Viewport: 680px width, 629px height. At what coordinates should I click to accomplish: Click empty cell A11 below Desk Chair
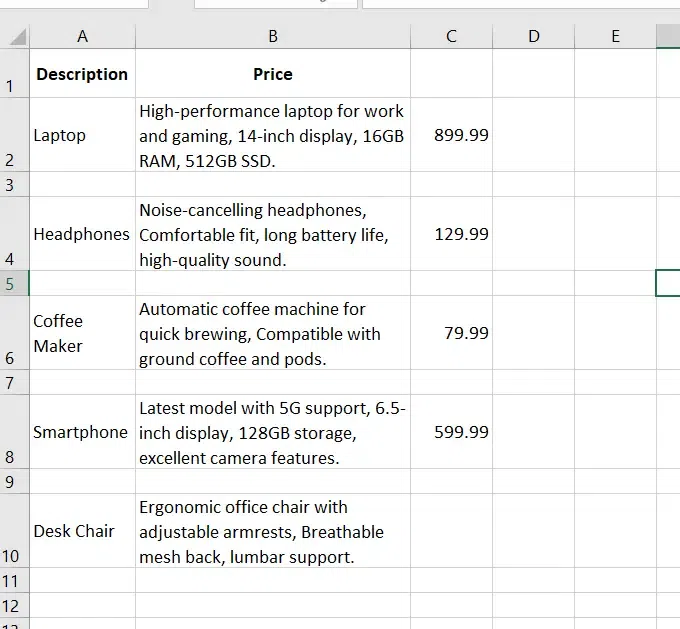click(x=82, y=580)
